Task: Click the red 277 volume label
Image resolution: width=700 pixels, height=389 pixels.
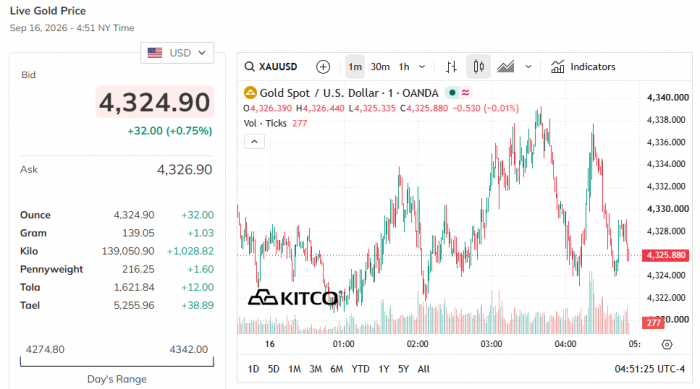Action: [653, 323]
